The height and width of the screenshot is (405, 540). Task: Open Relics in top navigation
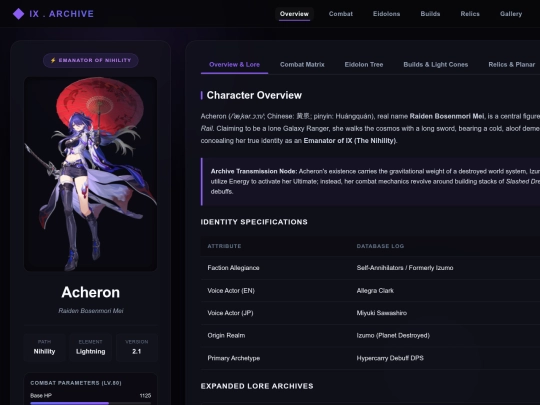pyautogui.click(x=470, y=14)
